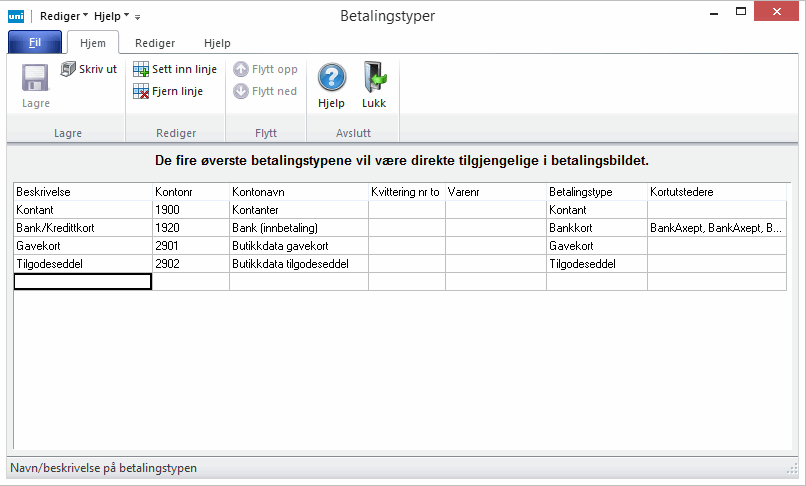Click the Flytt ned arrow
The height and width of the screenshot is (486, 806).
point(241,91)
